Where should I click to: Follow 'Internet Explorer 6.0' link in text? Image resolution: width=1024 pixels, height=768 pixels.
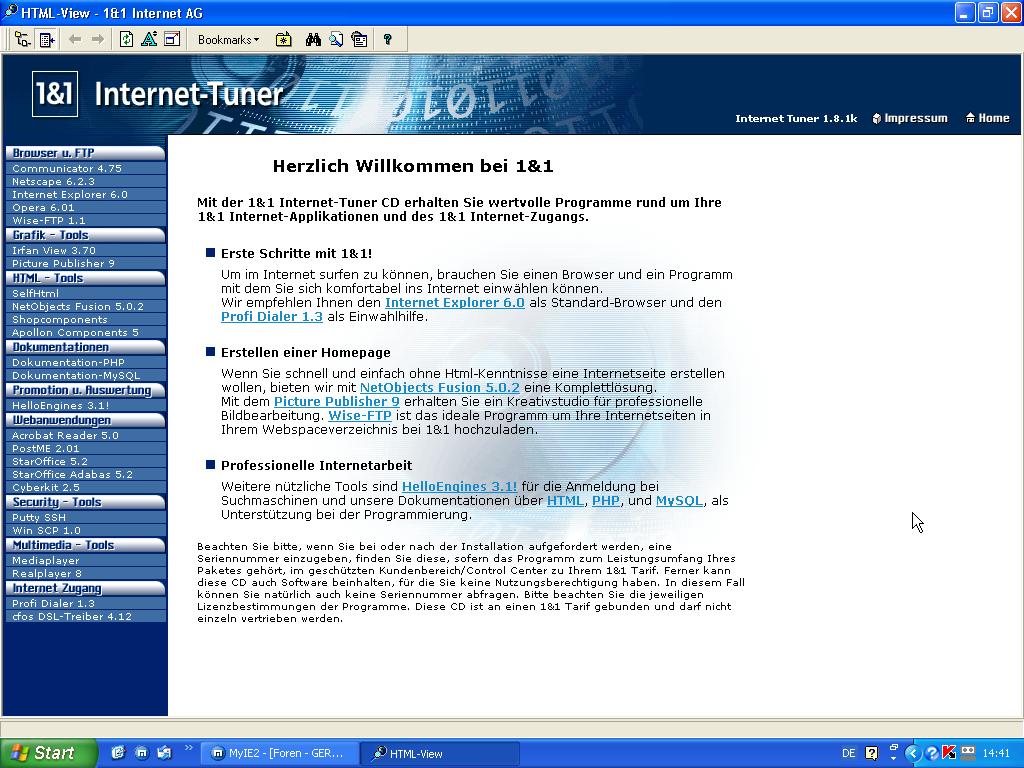point(455,303)
